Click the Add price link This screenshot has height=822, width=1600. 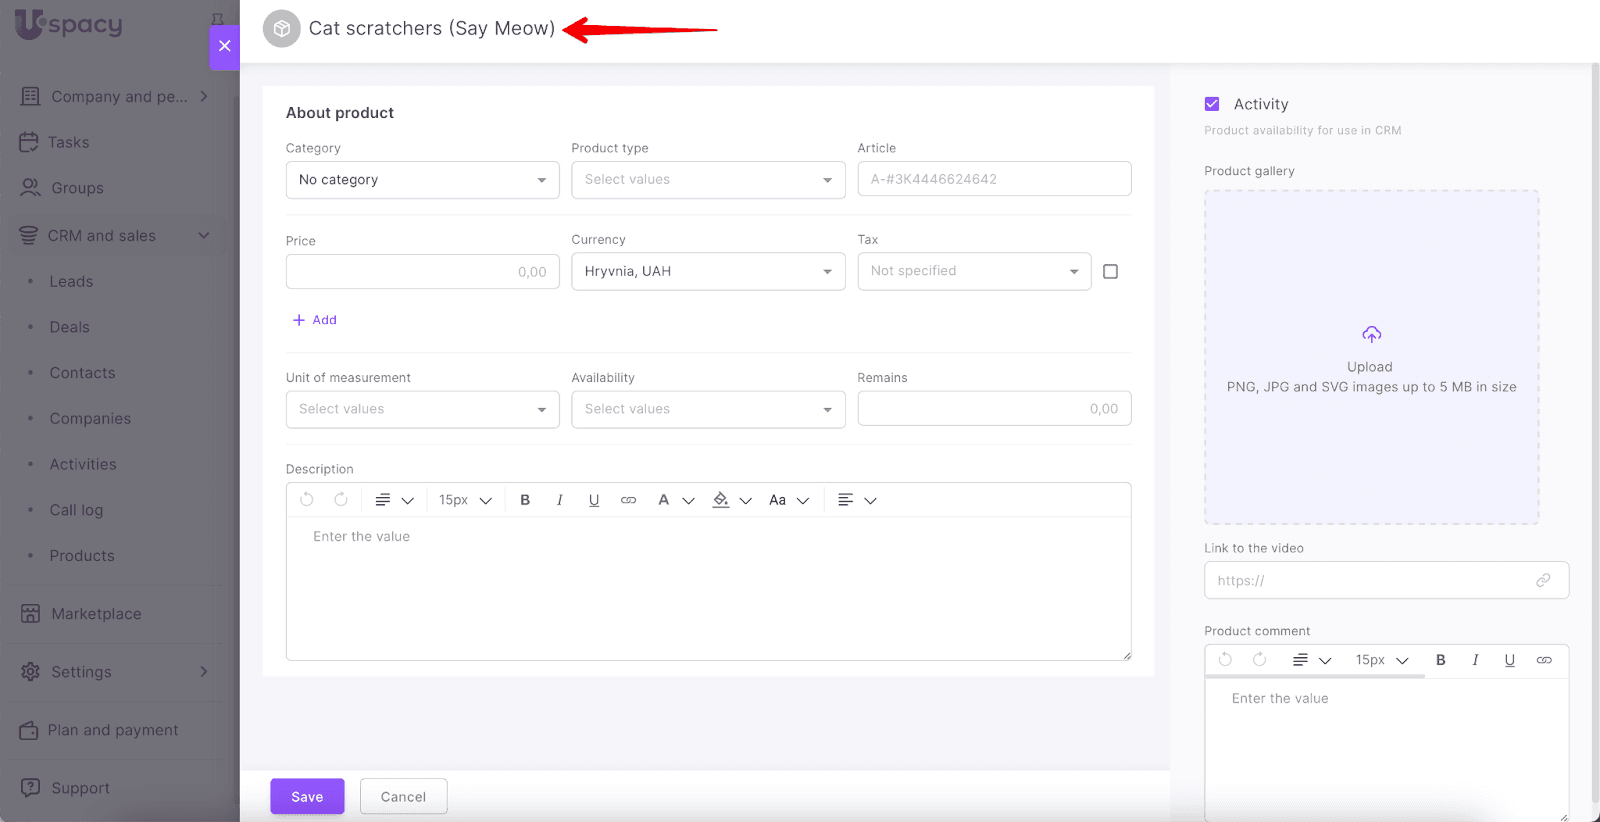pyautogui.click(x=315, y=320)
